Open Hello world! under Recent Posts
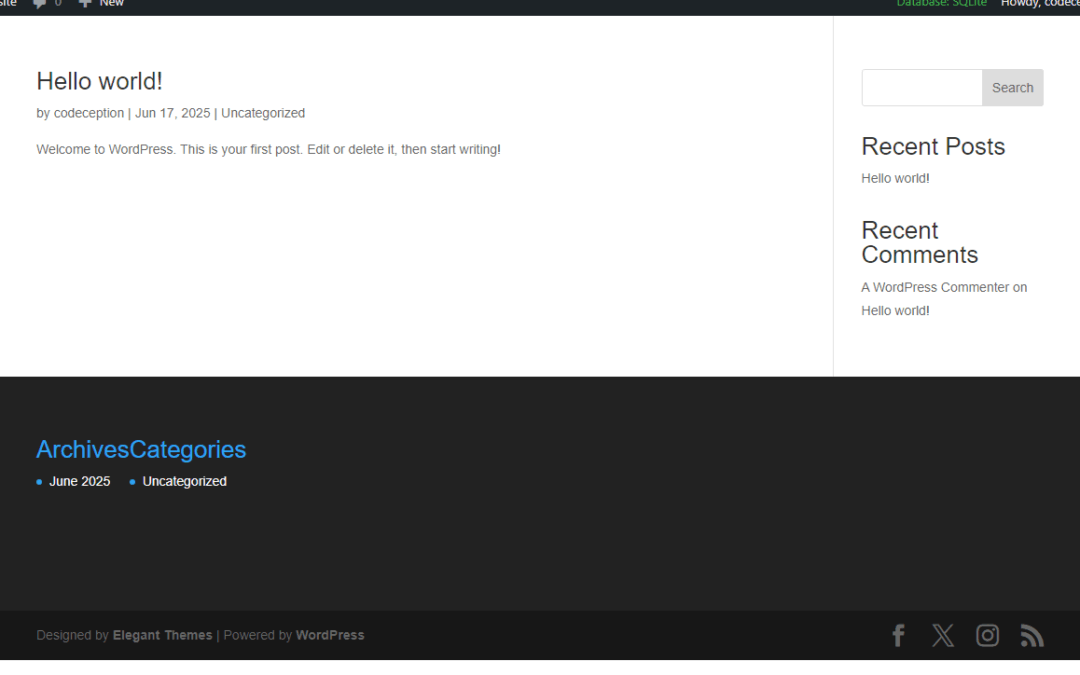This screenshot has height=675, width=1080. tap(895, 178)
